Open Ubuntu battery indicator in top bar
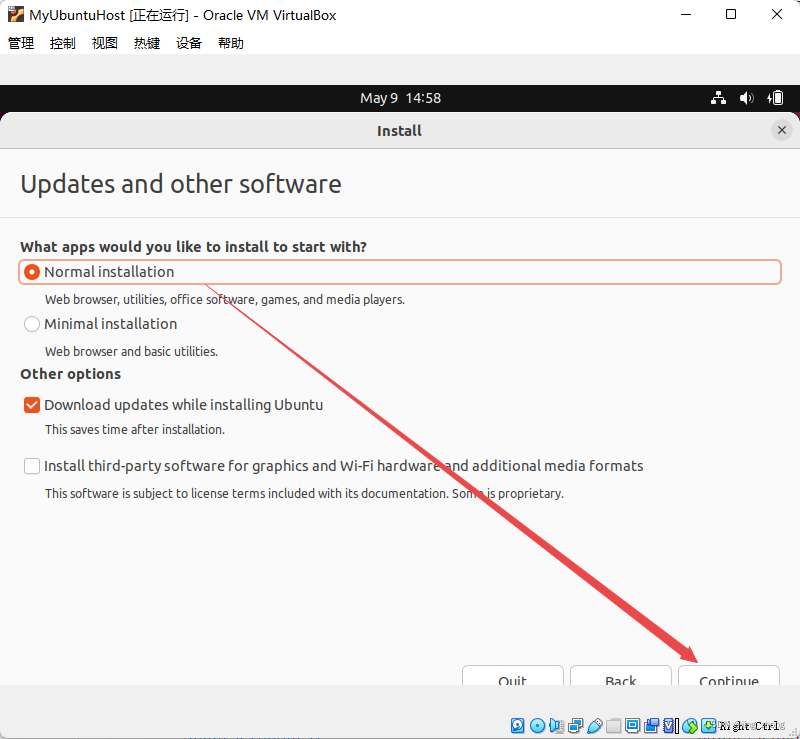 coord(775,97)
